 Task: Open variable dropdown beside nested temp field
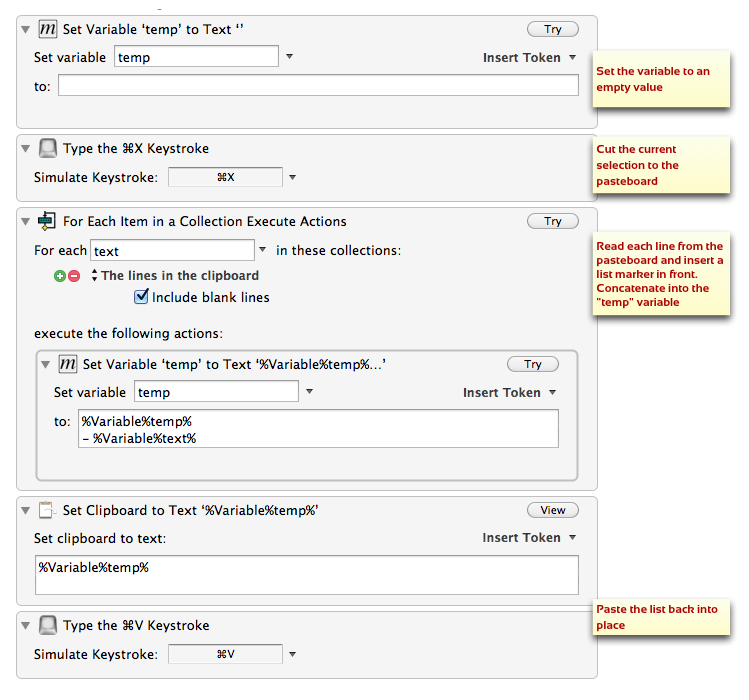coord(309,391)
